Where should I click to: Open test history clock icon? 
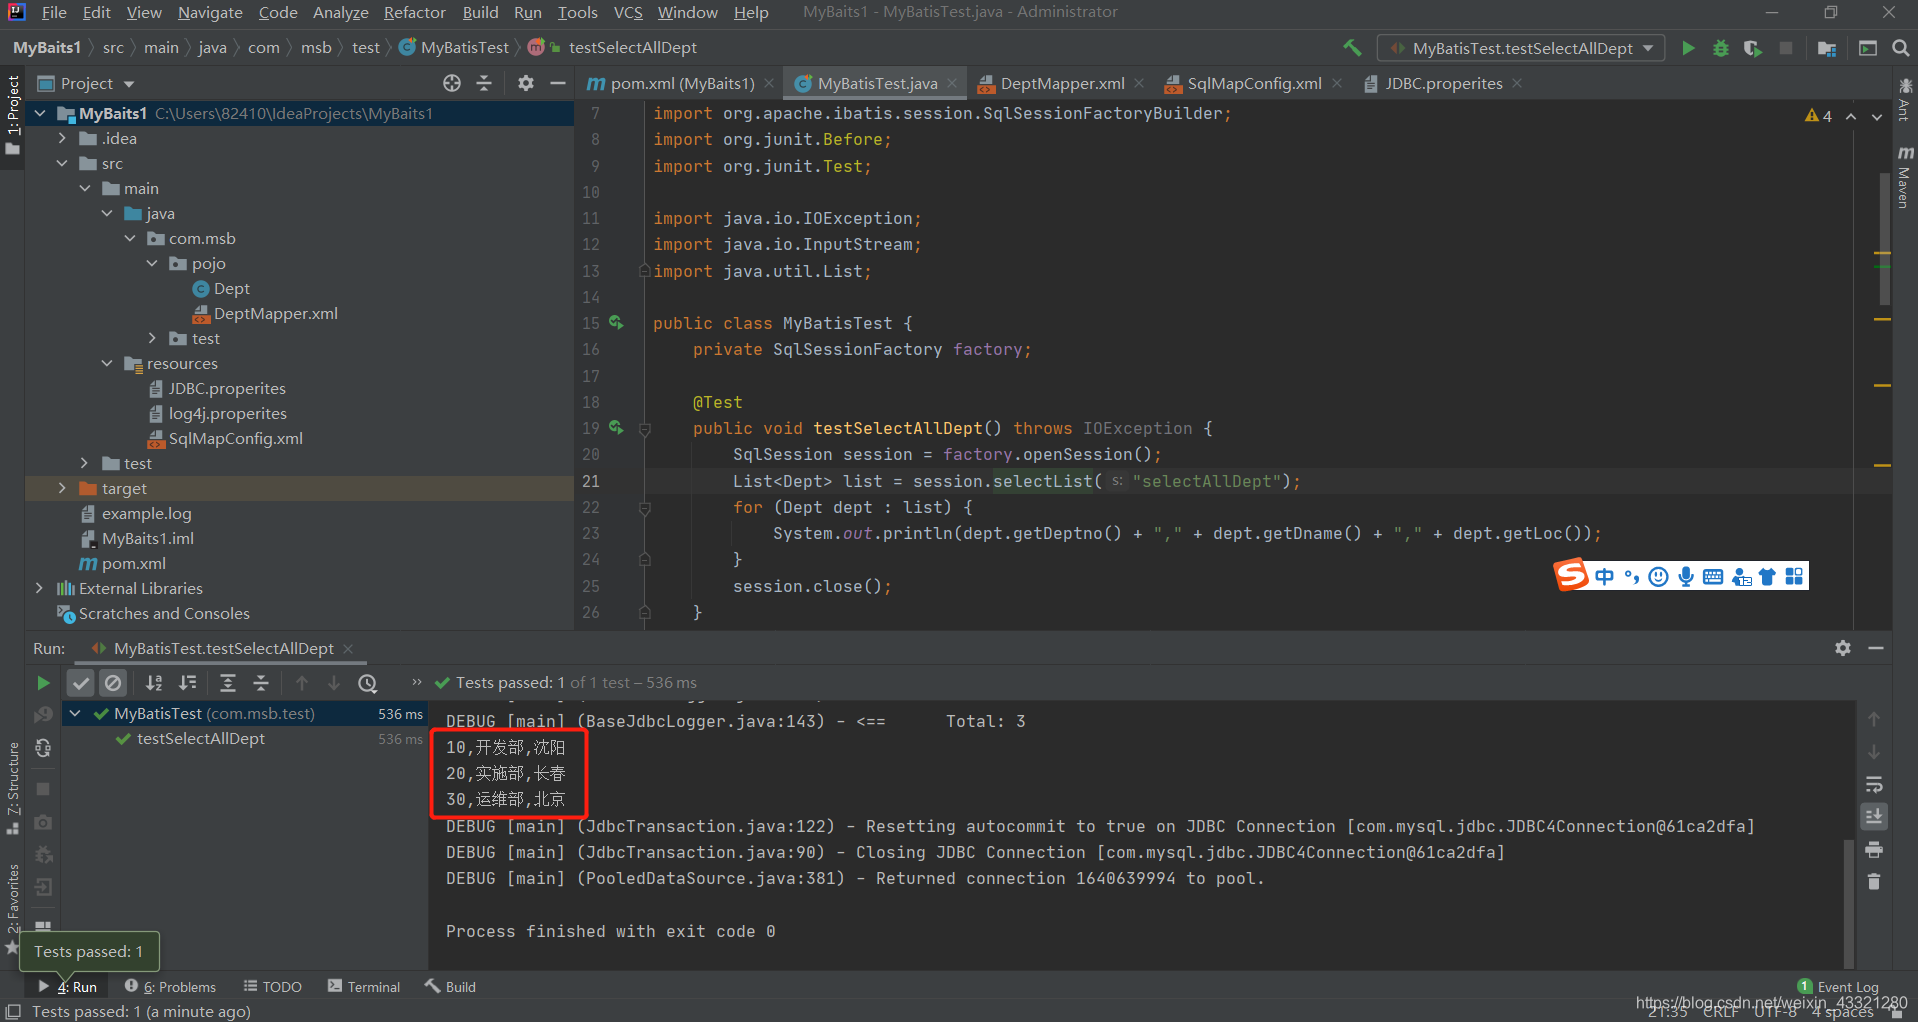coord(368,683)
